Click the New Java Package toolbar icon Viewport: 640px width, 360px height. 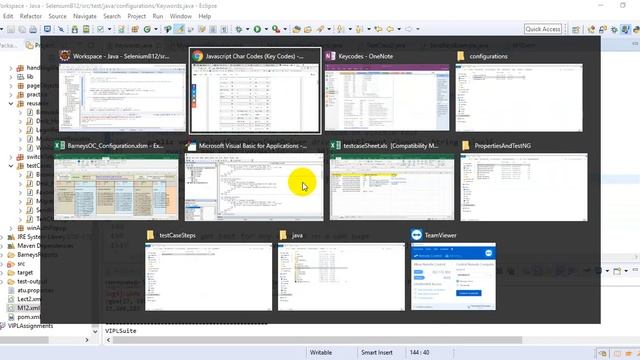[135, 29]
